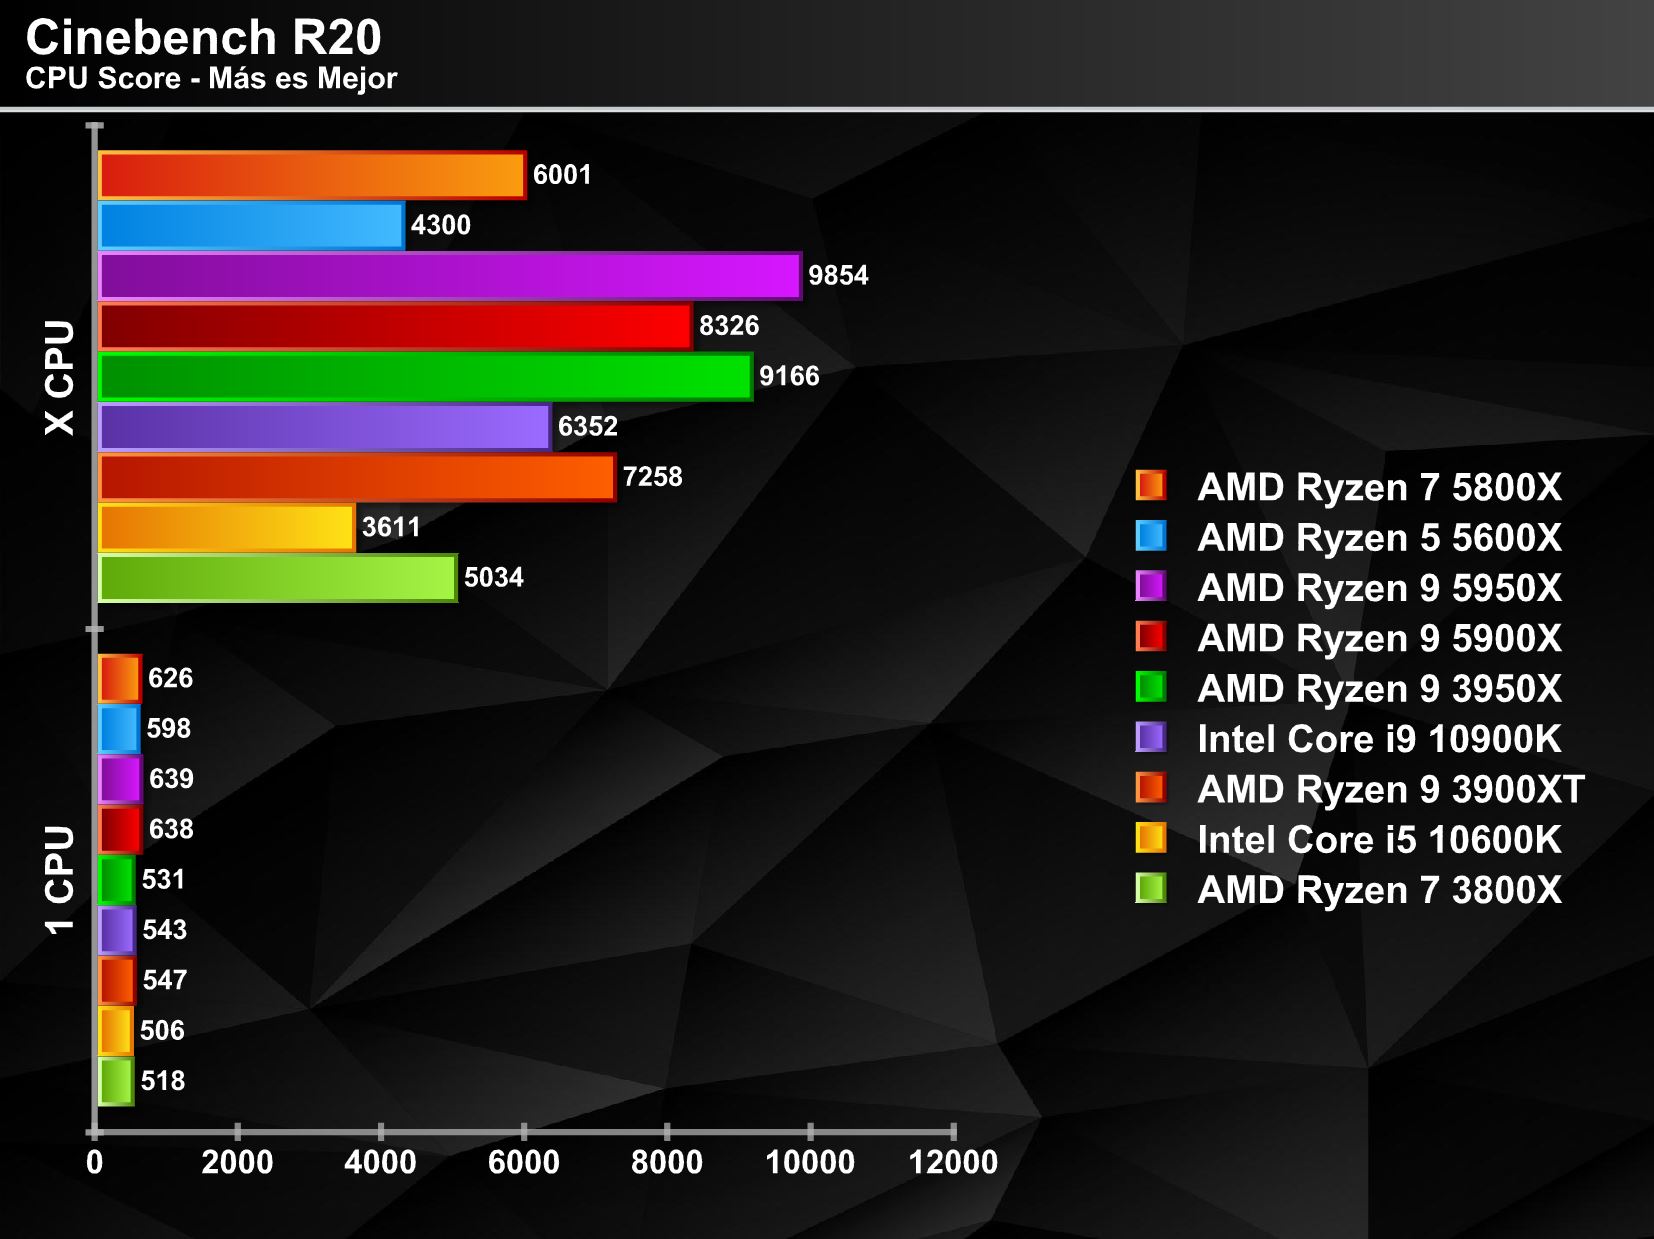Screen dimensions: 1654x1239
Task: Click the "AMD Ryzen 9 5950X" legend label
Action: point(1379,588)
